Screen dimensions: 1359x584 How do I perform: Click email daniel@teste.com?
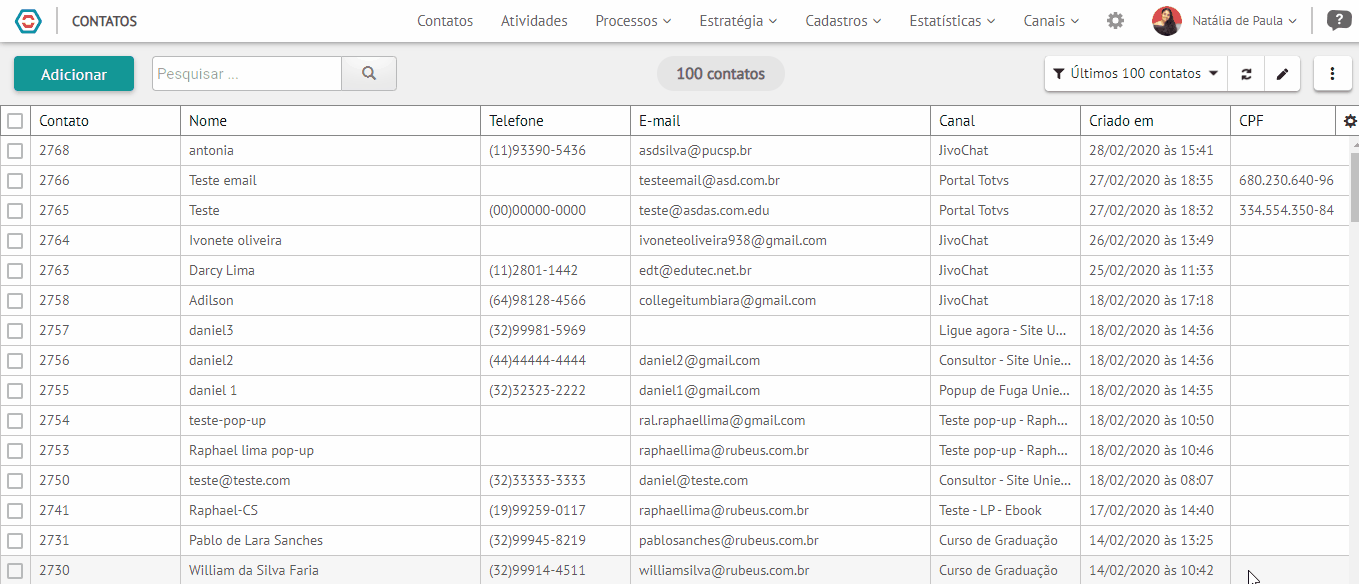(693, 481)
